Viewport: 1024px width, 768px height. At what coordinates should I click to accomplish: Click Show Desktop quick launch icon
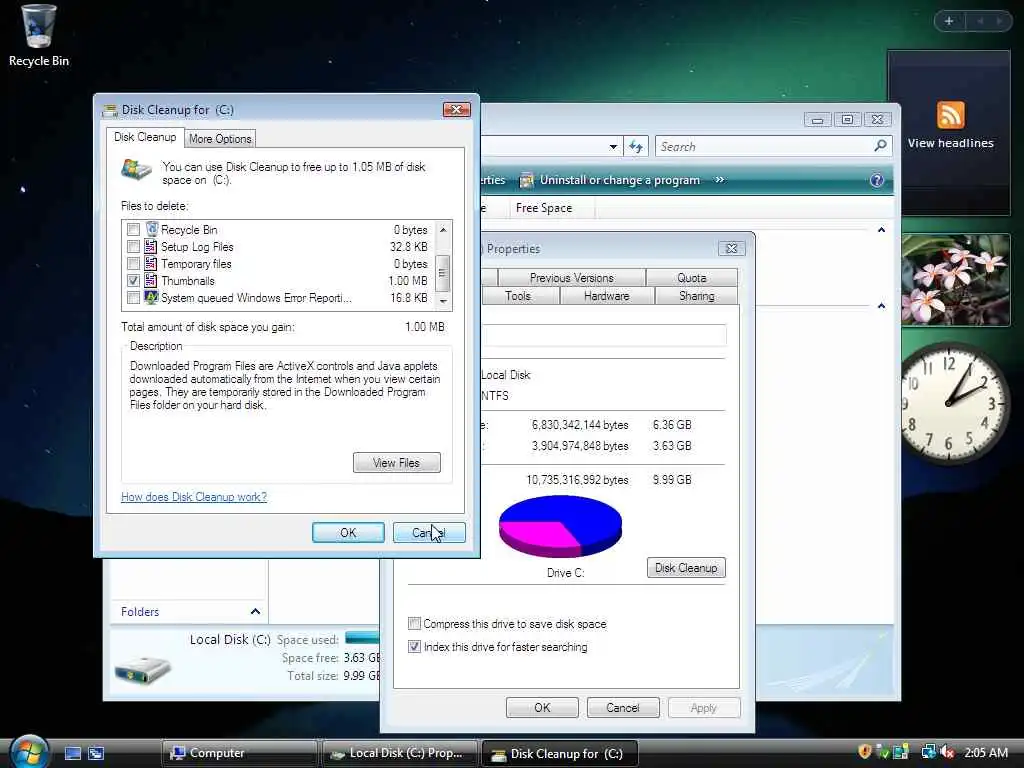pyautogui.click(x=73, y=753)
